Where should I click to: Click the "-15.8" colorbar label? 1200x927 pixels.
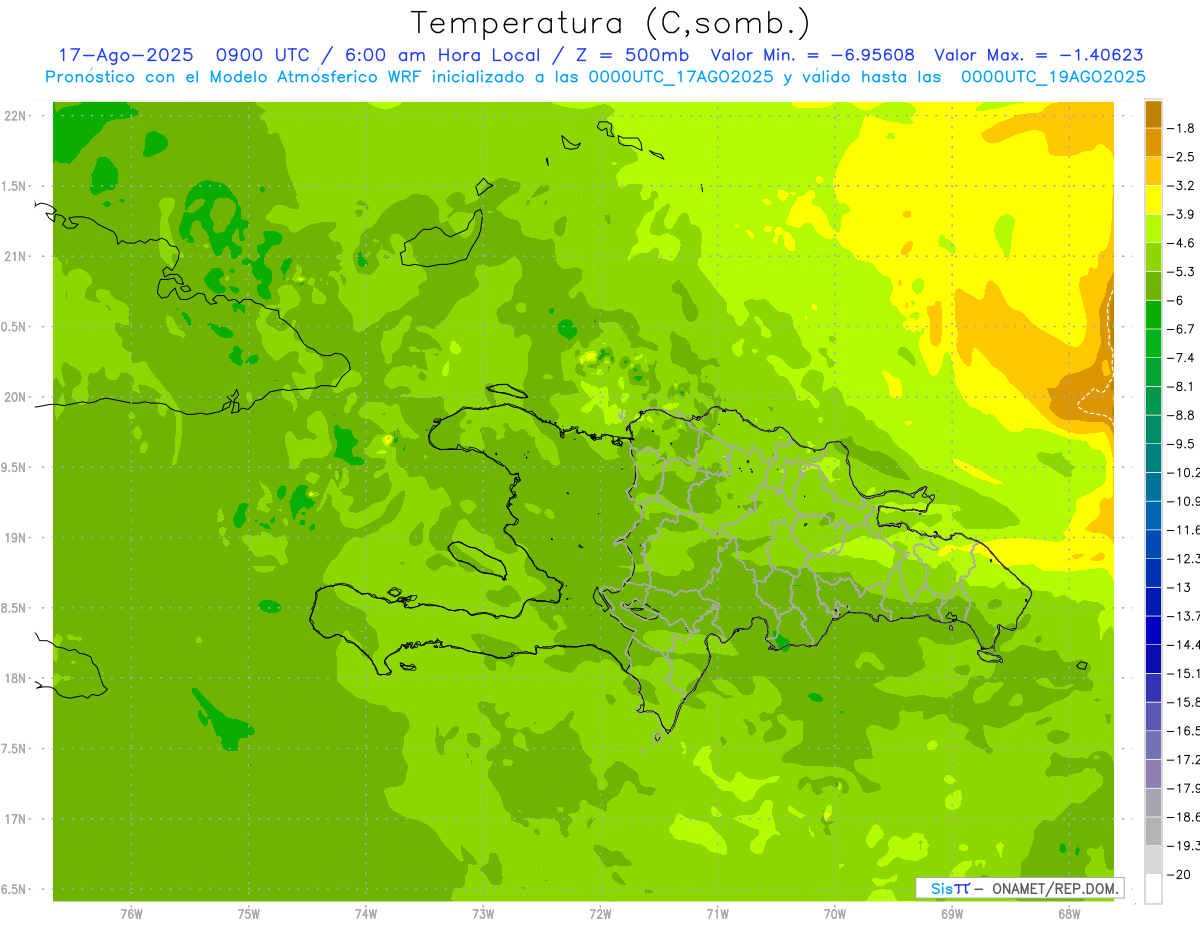point(1184,703)
